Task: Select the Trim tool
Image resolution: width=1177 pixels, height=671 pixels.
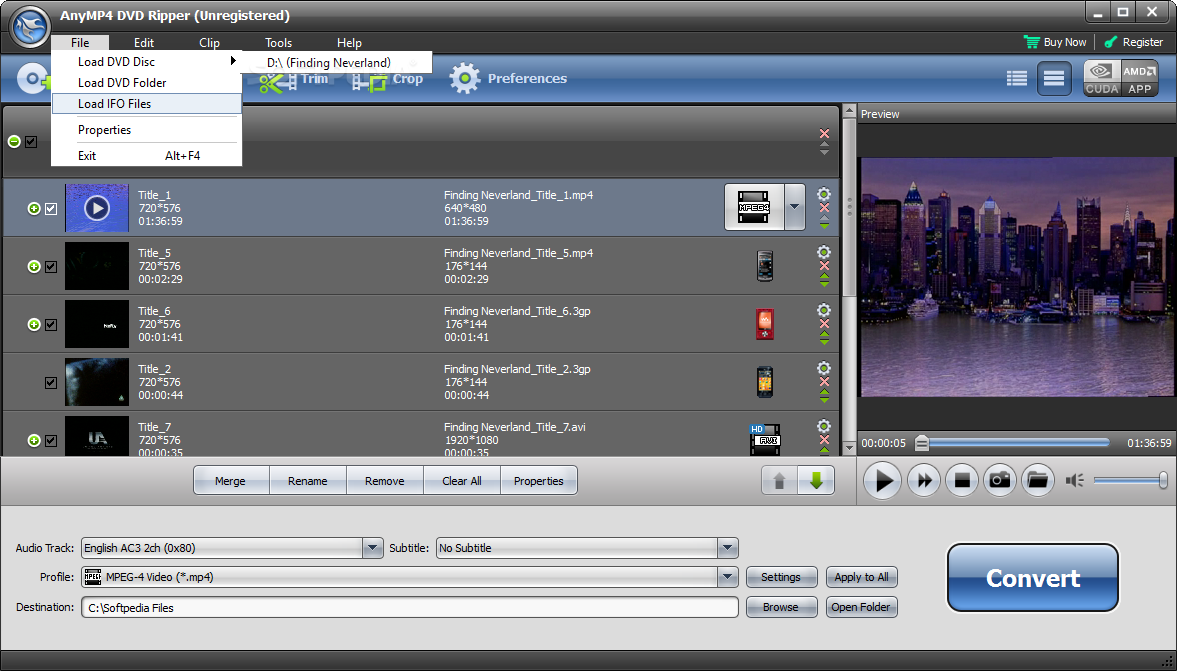Action: (x=293, y=80)
